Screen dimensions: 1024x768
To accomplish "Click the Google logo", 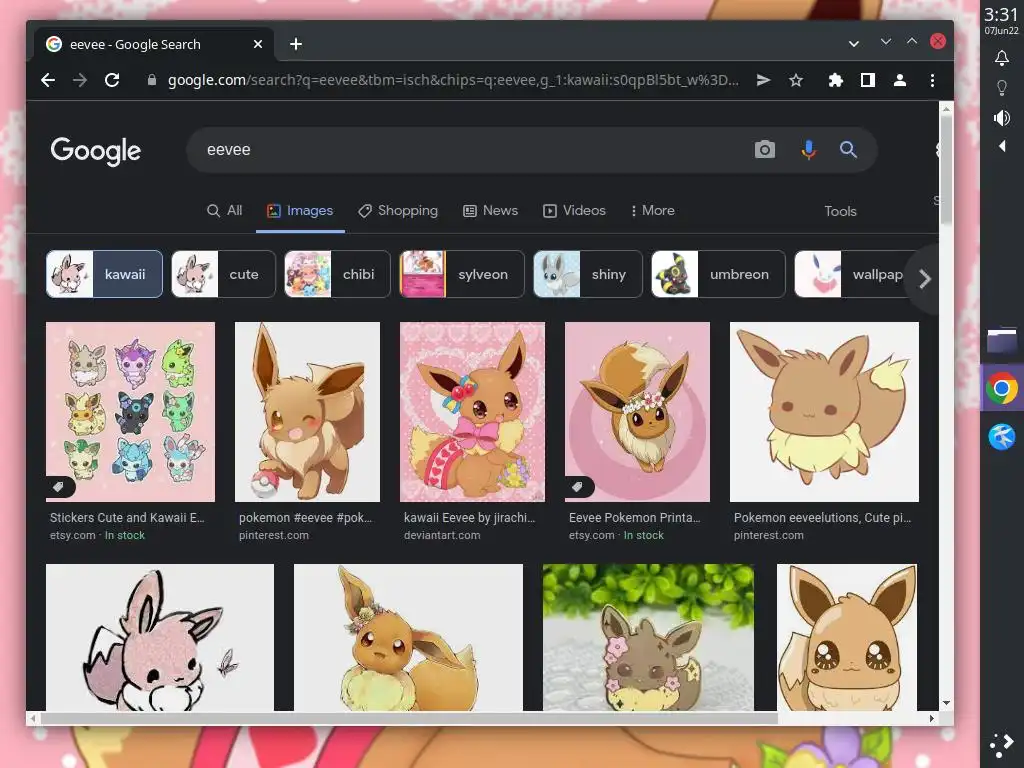I will (96, 151).
